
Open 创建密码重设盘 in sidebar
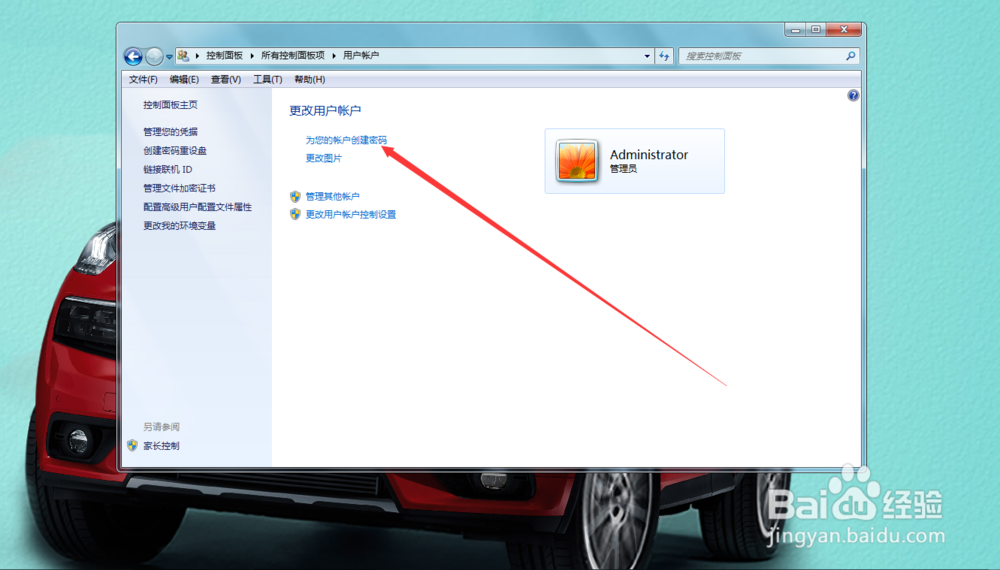(175, 151)
